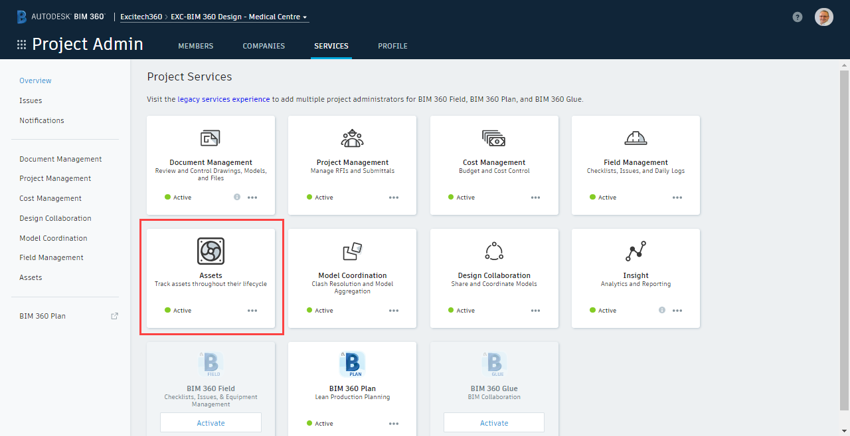Click Active status on the Insight card
This screenshot has height=436, width=850.
pyautogui.click(x=603, y=310)
